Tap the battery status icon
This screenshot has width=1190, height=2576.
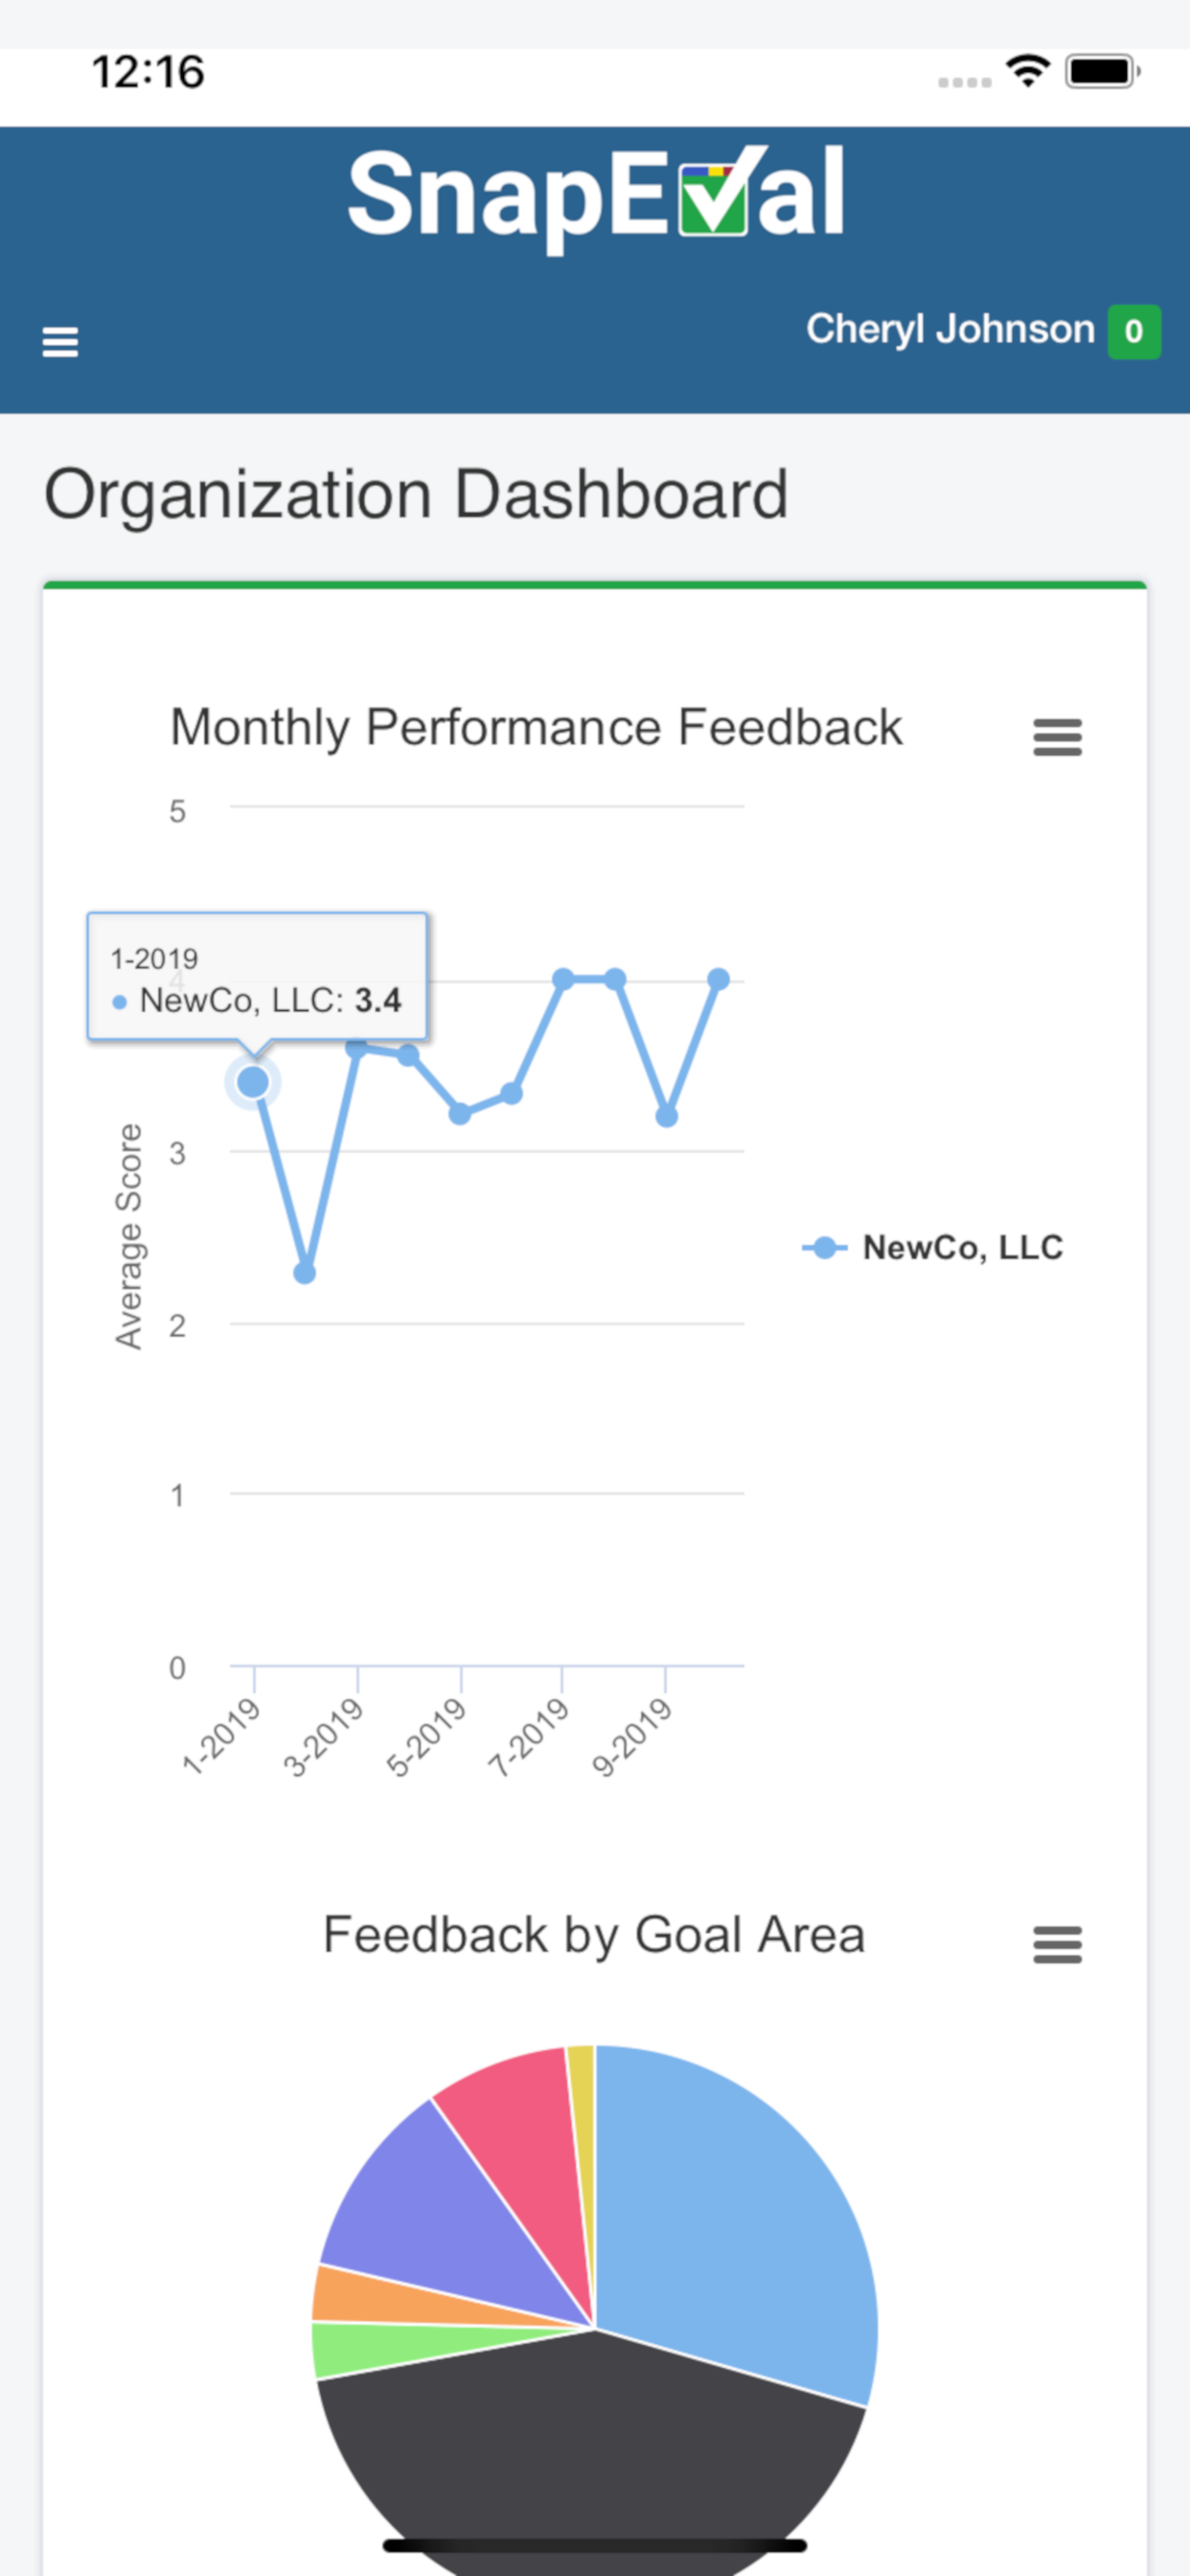coord(1102,72)
